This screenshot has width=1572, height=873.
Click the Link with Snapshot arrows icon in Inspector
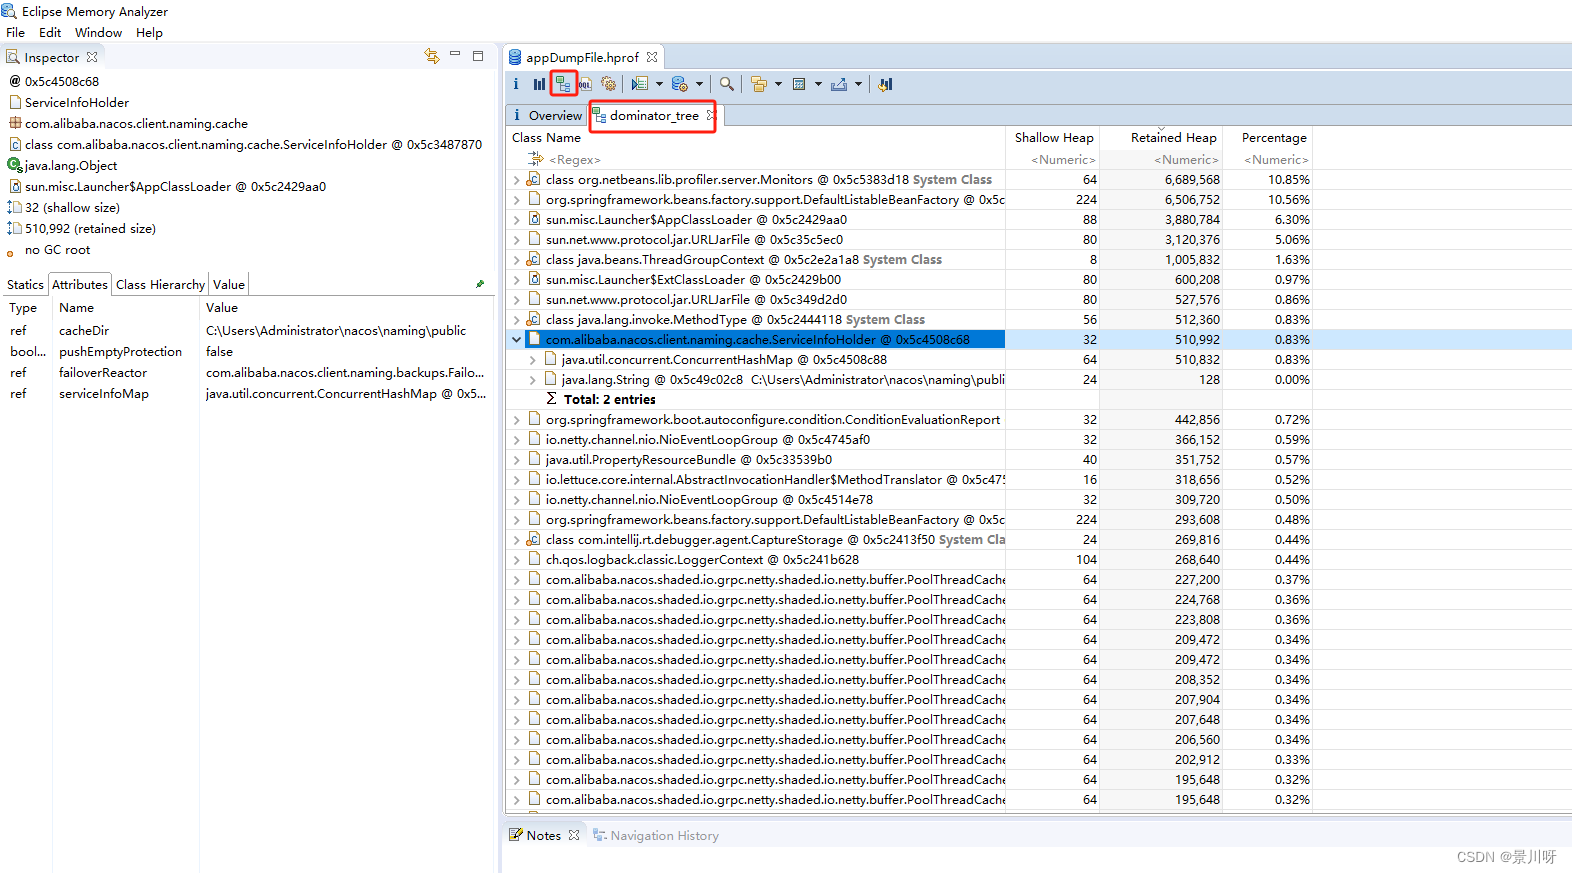coord(432,56)
